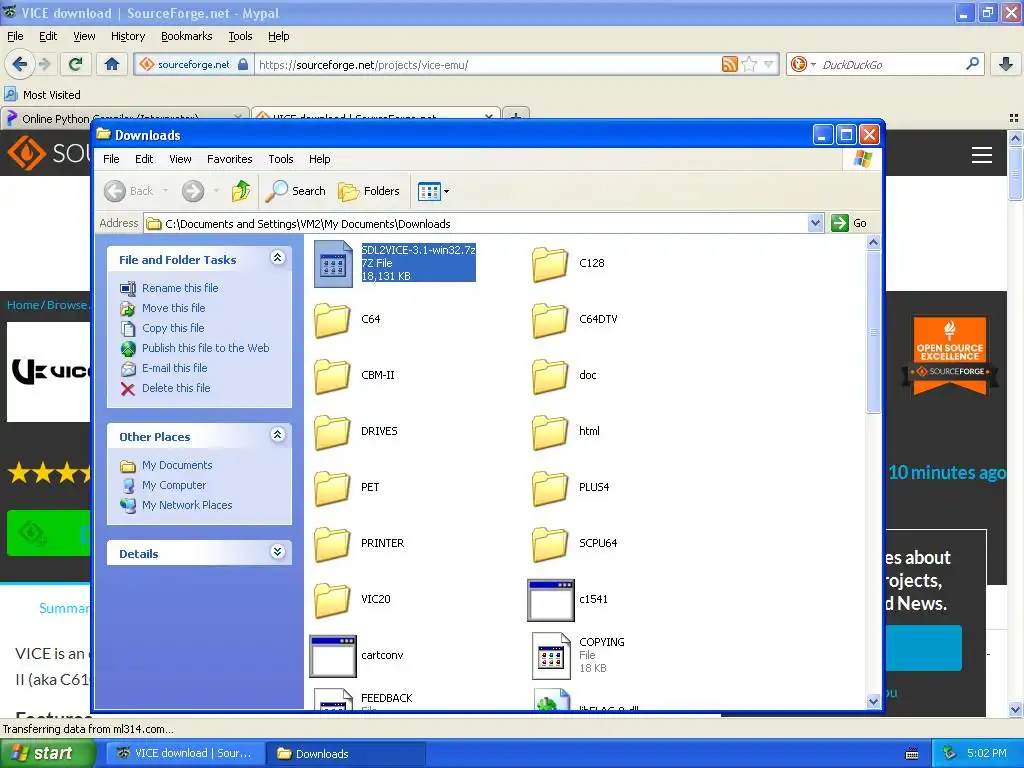Switch to VICE download taskbar button
The width and height of the screenshot is (1024, 768).
[x=185, y=753]
